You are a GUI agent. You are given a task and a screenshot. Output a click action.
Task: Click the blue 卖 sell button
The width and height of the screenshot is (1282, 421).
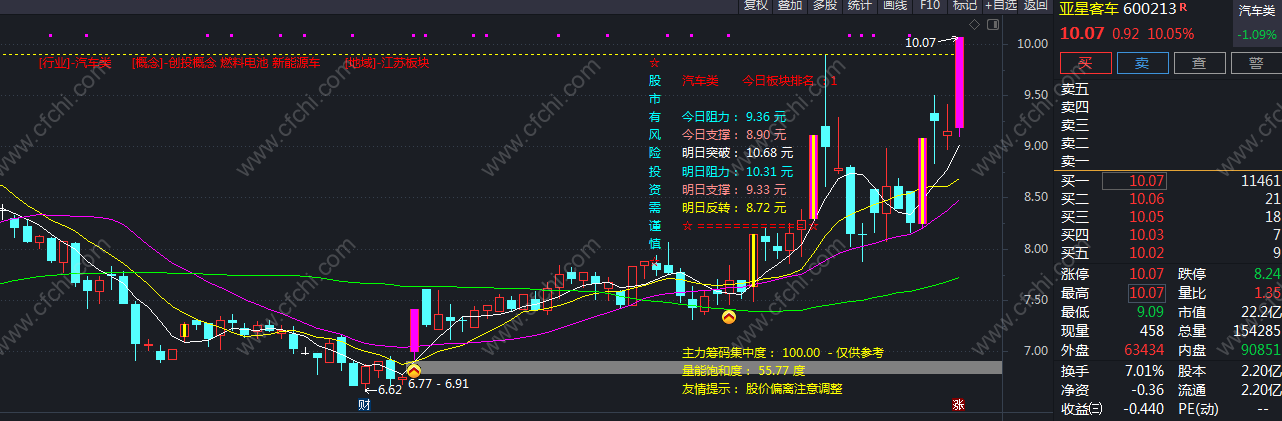1142,63
